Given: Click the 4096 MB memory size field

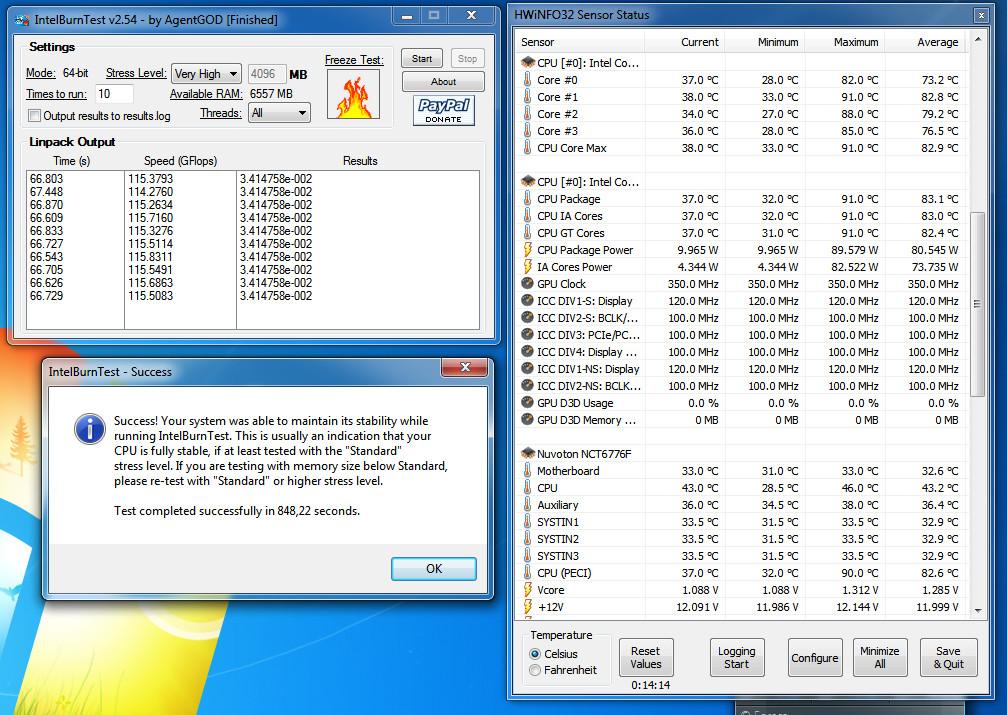Looking at the screenshot, I should pyautogui.click(x=267, y=74).
